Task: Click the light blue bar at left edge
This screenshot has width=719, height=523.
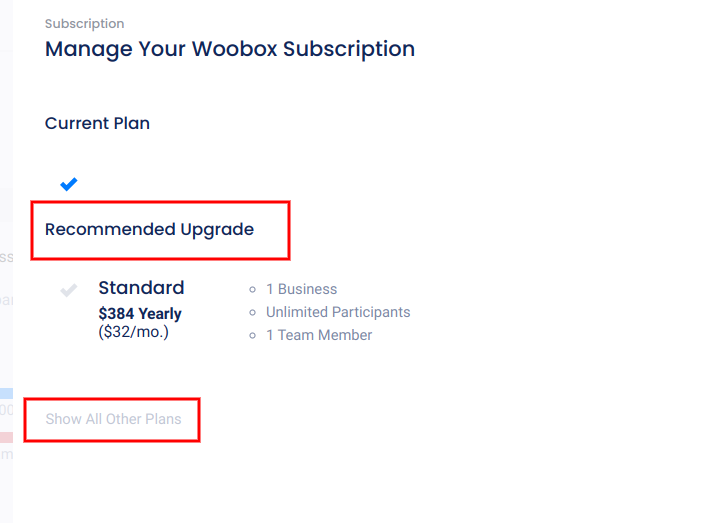Action: pyautogui.click(x=6, y=393)
